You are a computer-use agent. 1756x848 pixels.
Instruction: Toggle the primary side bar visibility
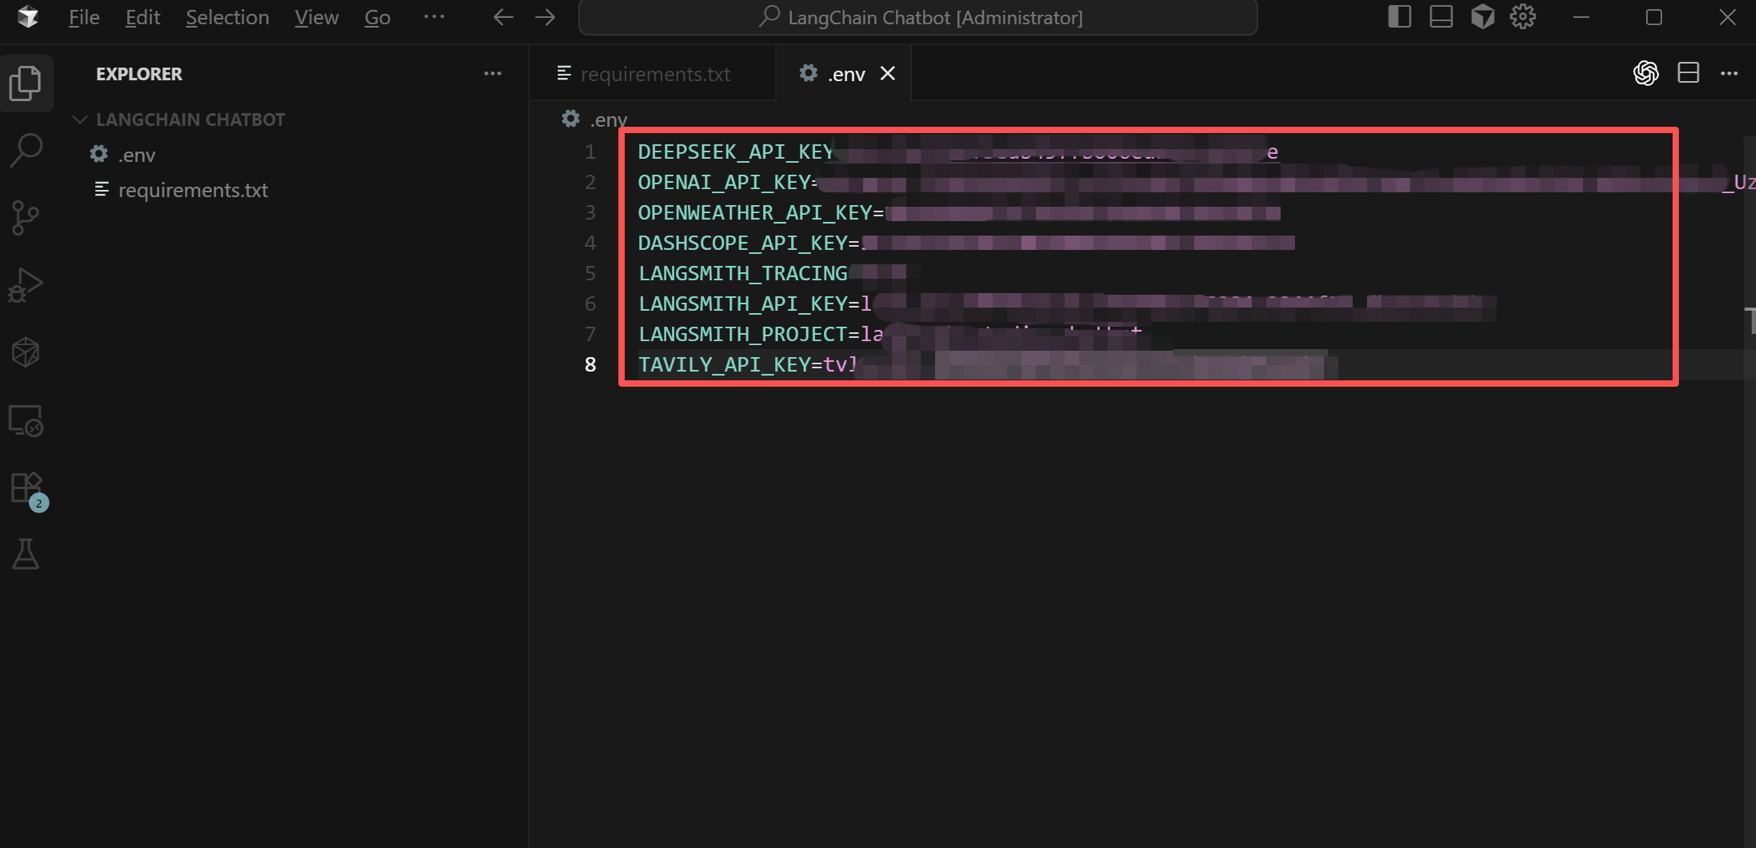(x=1399, y=17)
